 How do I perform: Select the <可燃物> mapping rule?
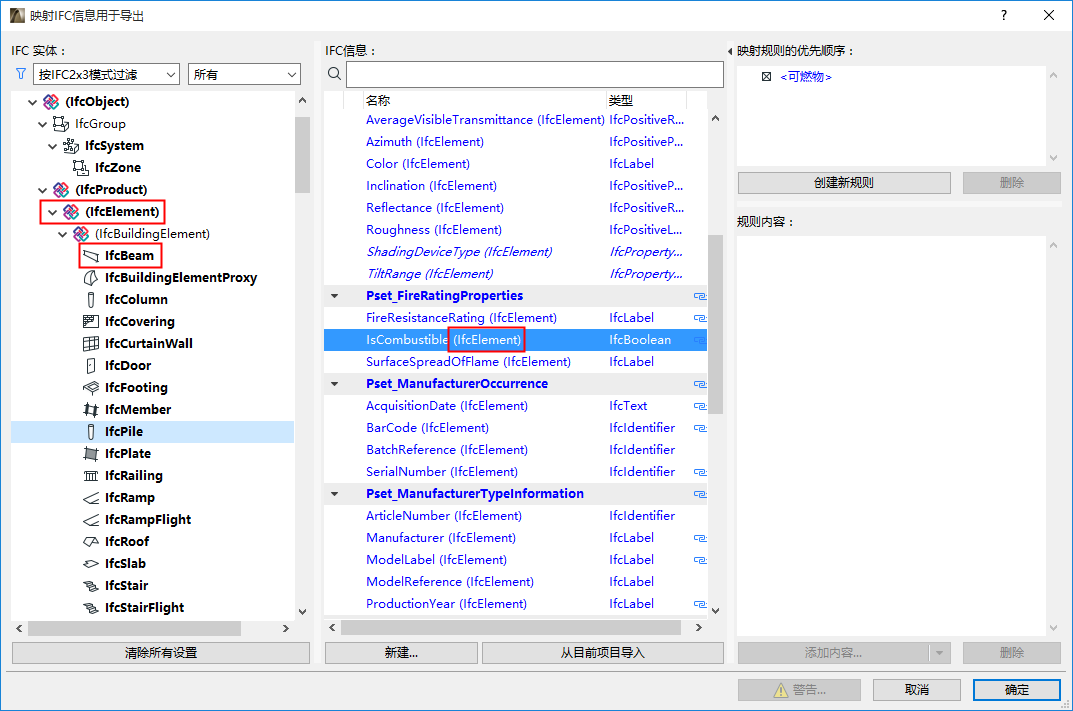pos(806,77)
